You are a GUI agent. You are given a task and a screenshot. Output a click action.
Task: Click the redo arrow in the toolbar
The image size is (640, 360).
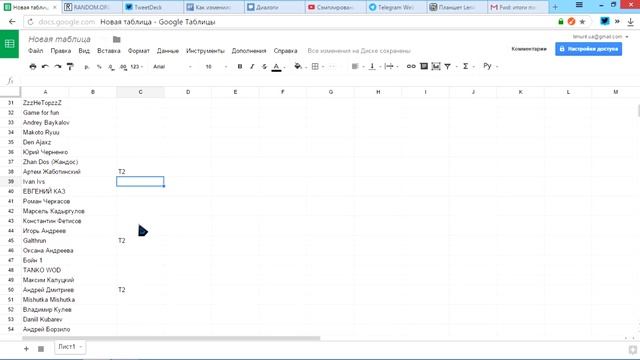pyautogui.click(x=58, y=67)
